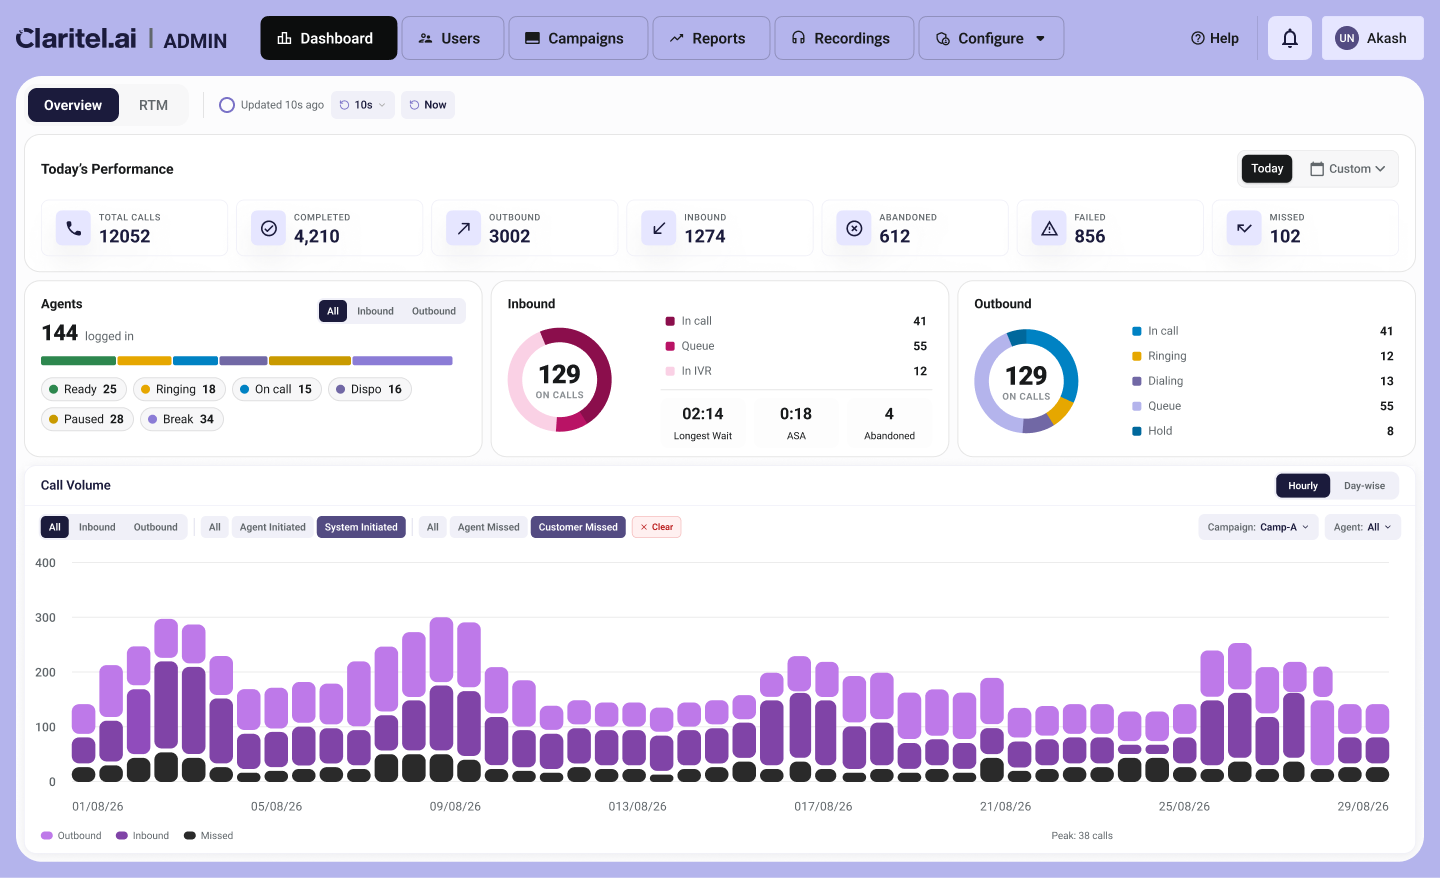The image size is (1440, 878).
Task: Click the Reports trend-line icon
Action: 676,38
